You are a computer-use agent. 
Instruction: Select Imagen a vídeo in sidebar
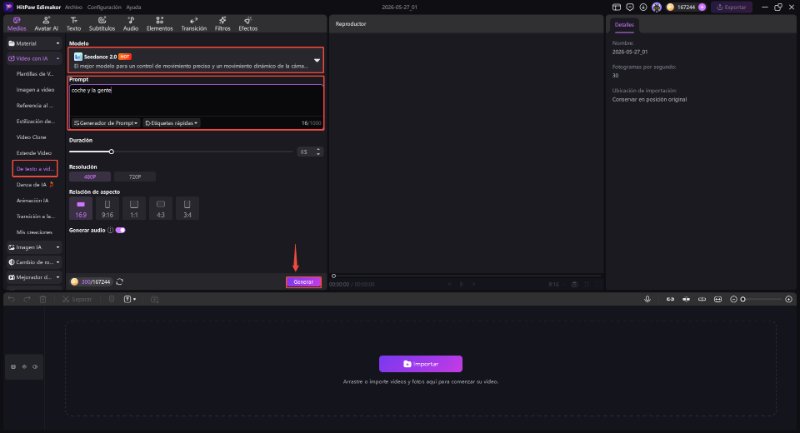[35, 90]
